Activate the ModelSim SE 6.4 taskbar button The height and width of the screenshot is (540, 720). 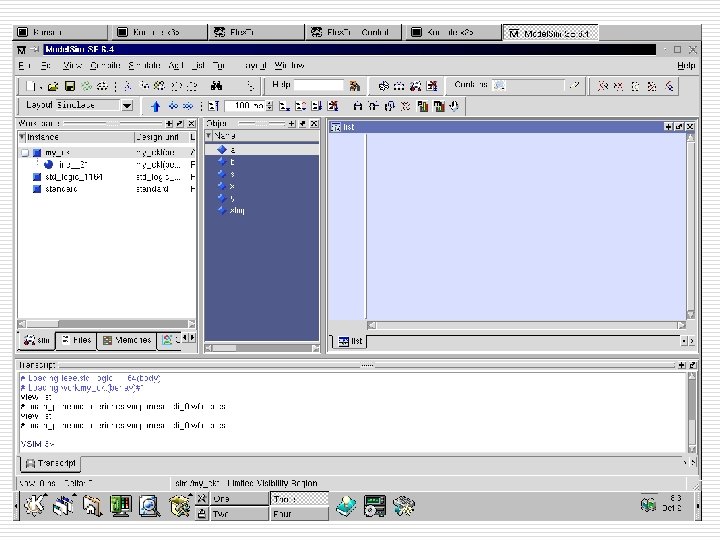click(550, 33)
